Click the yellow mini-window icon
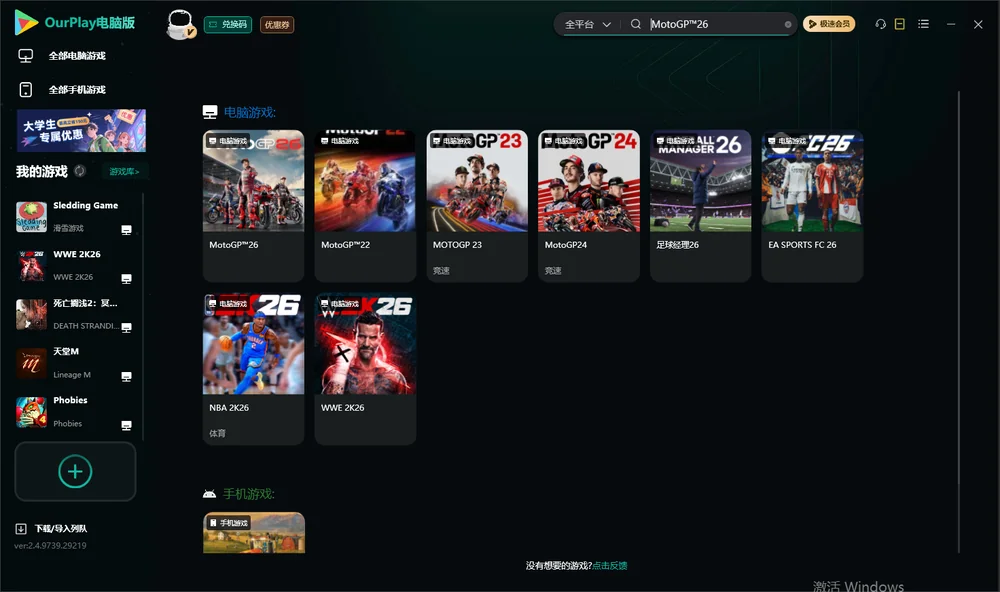Image resolution: width=1000 pixels, height=592 pixels. point(899,24)
